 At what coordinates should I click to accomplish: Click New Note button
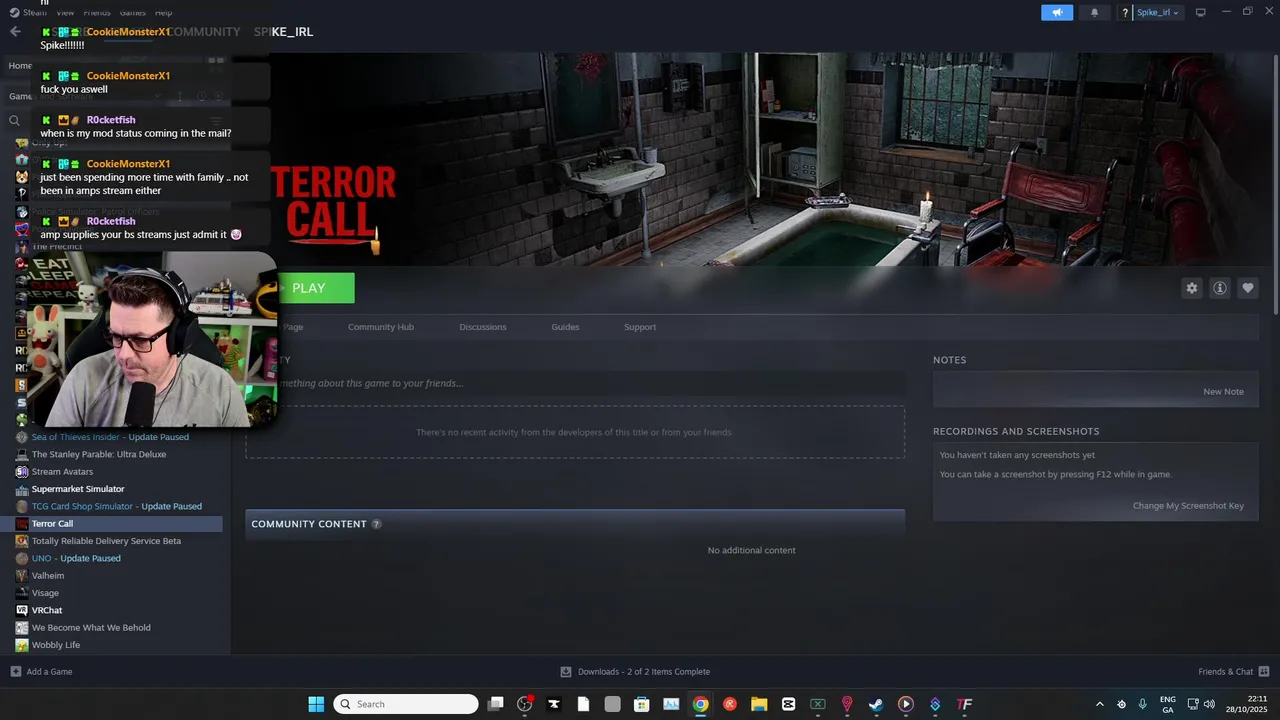point(1223,392)
